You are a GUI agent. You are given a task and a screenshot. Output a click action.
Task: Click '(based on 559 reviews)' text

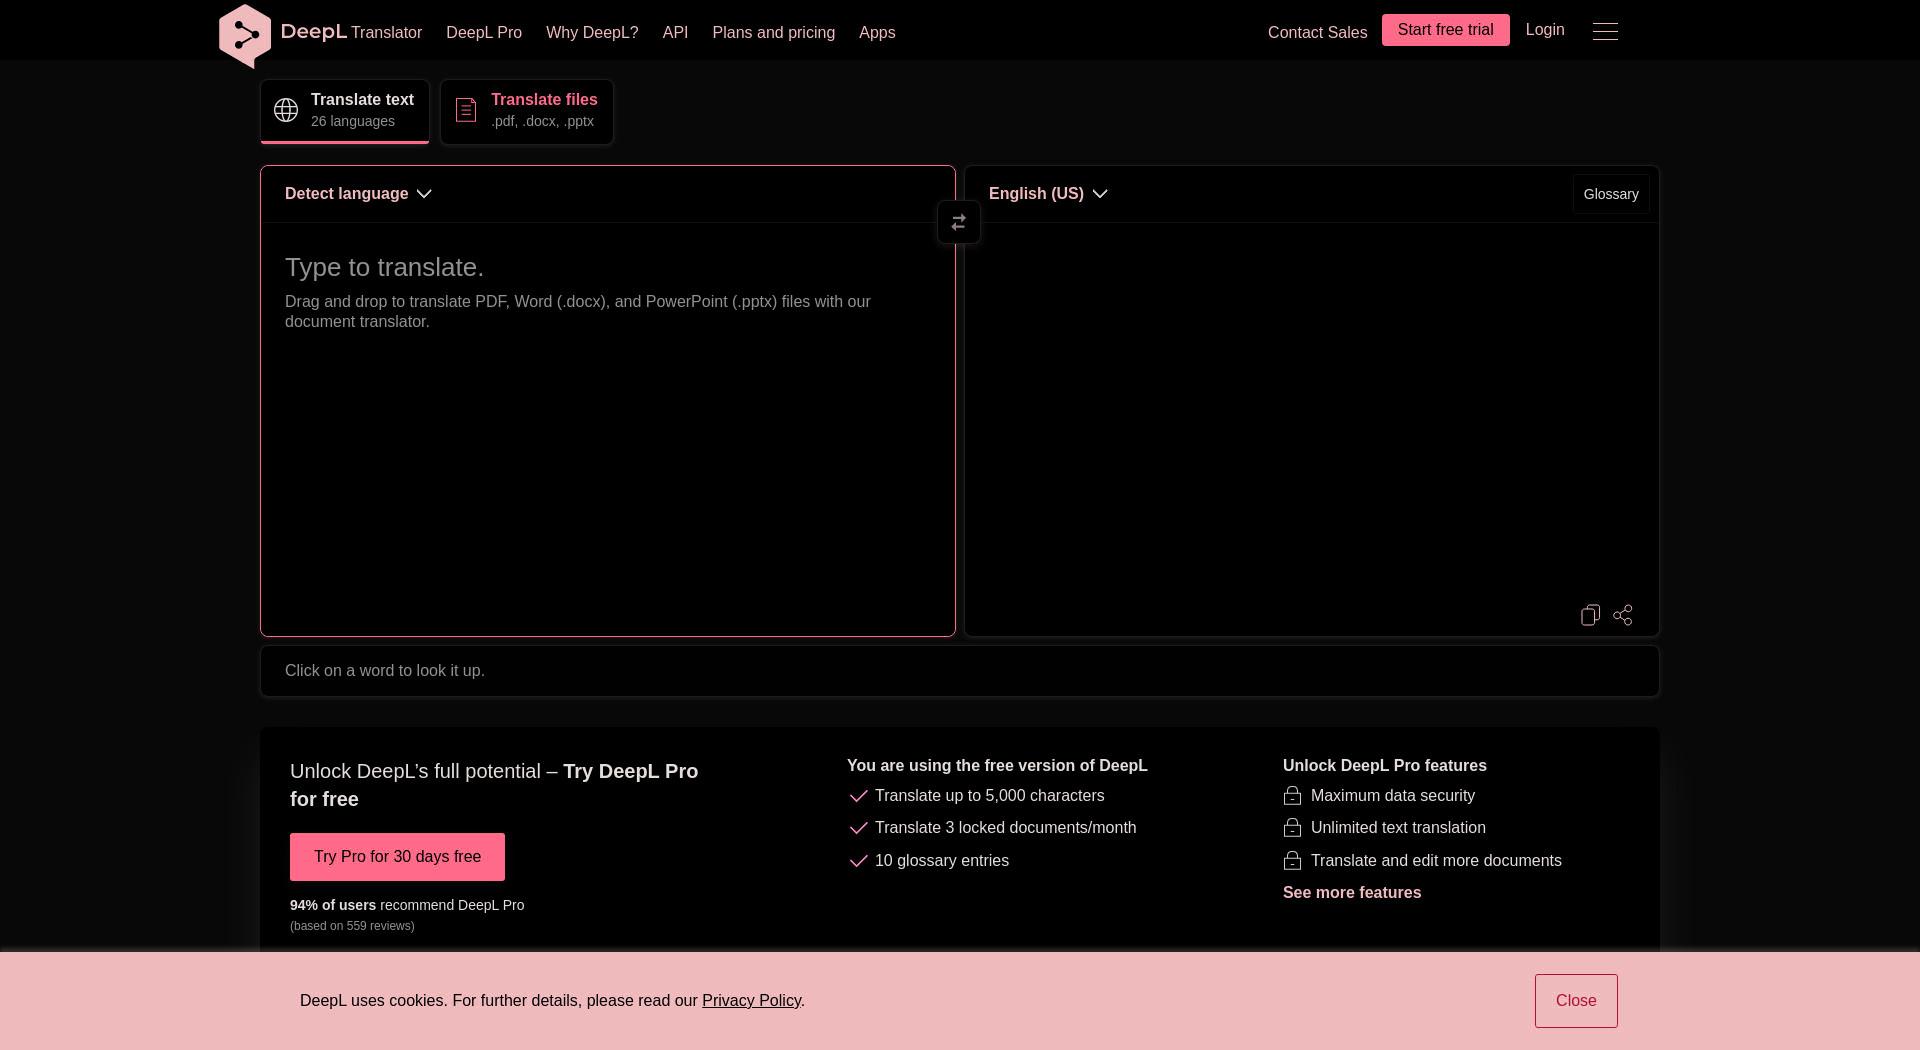click(352, 926)
